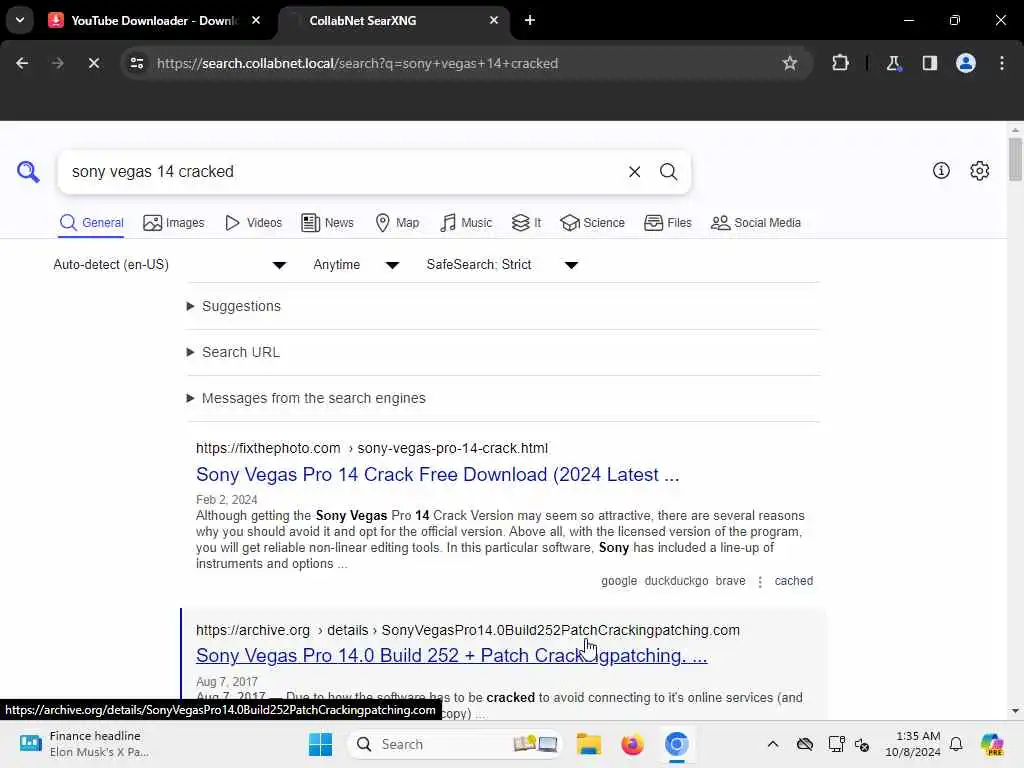Click the fixthephoto.com URL
Viewport: 1024px width, 768px height.
click(x=372, y=449)
